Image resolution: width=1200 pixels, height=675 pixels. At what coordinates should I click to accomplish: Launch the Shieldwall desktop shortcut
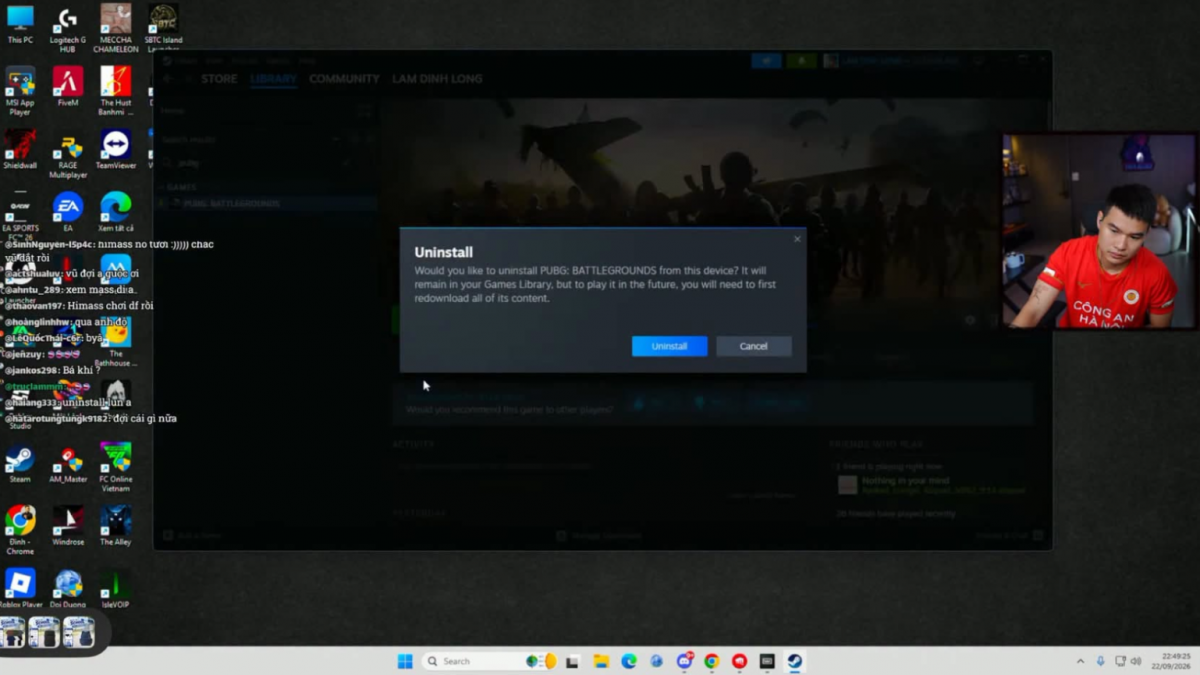(x=20, y=150)
